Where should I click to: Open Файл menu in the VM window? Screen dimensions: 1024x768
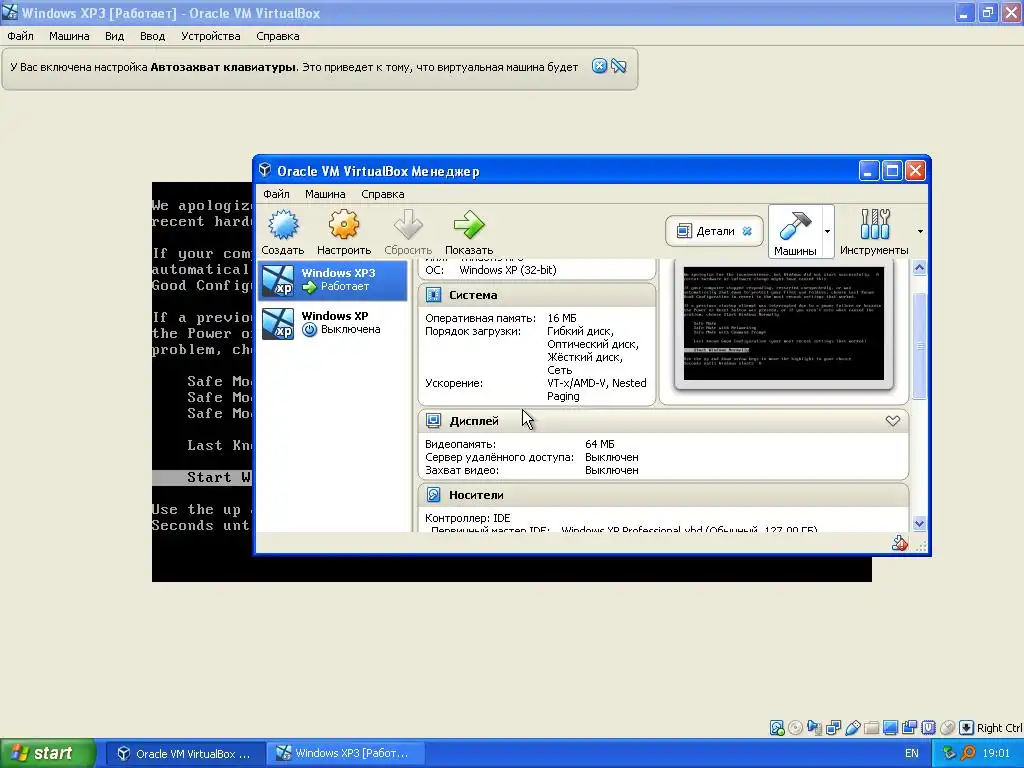tap(20, 36)
